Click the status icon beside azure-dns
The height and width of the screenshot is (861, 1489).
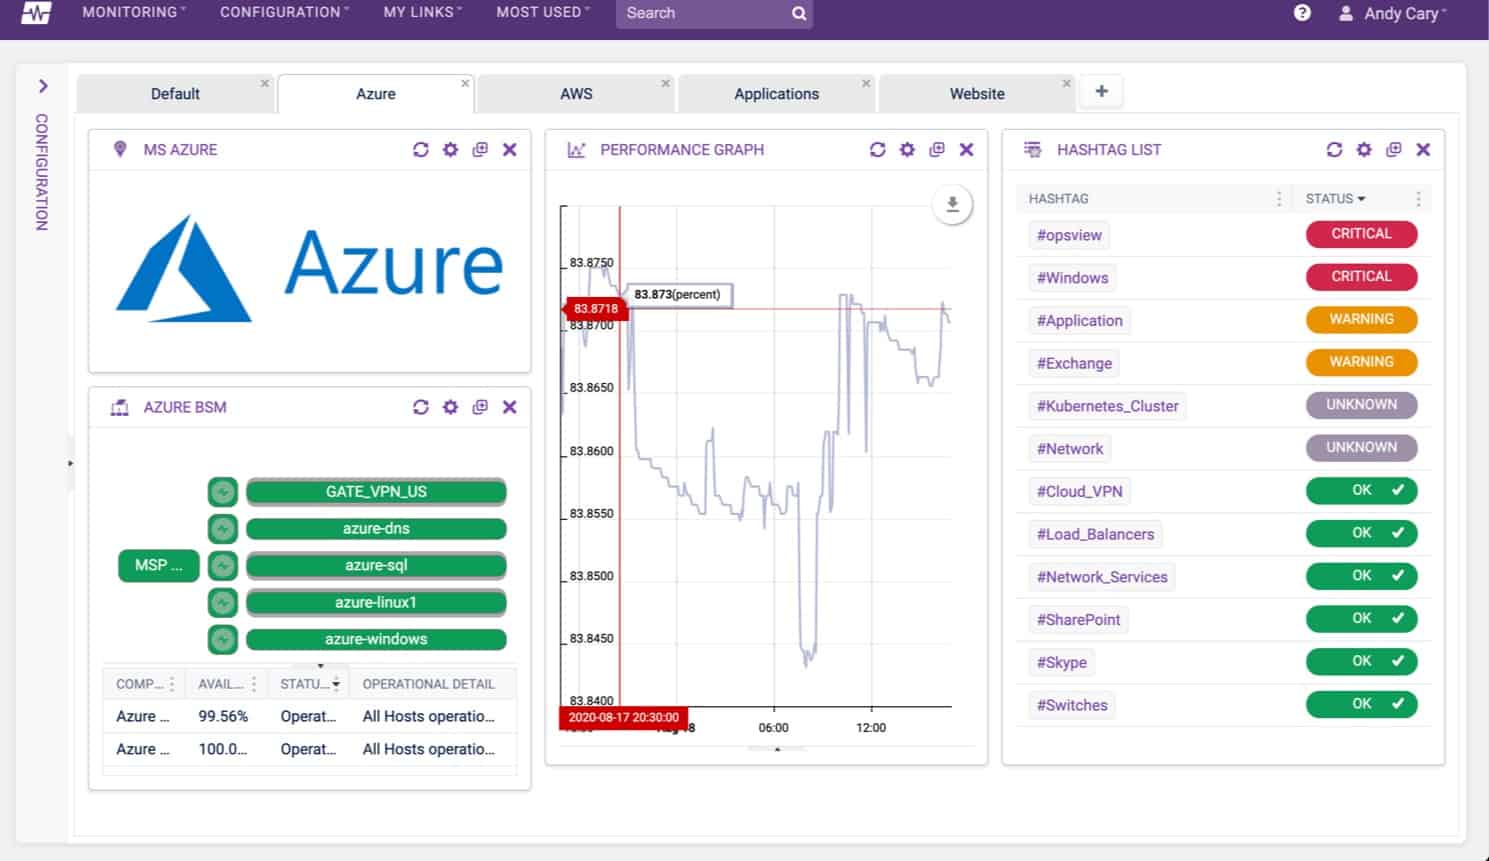pos(223,528)
